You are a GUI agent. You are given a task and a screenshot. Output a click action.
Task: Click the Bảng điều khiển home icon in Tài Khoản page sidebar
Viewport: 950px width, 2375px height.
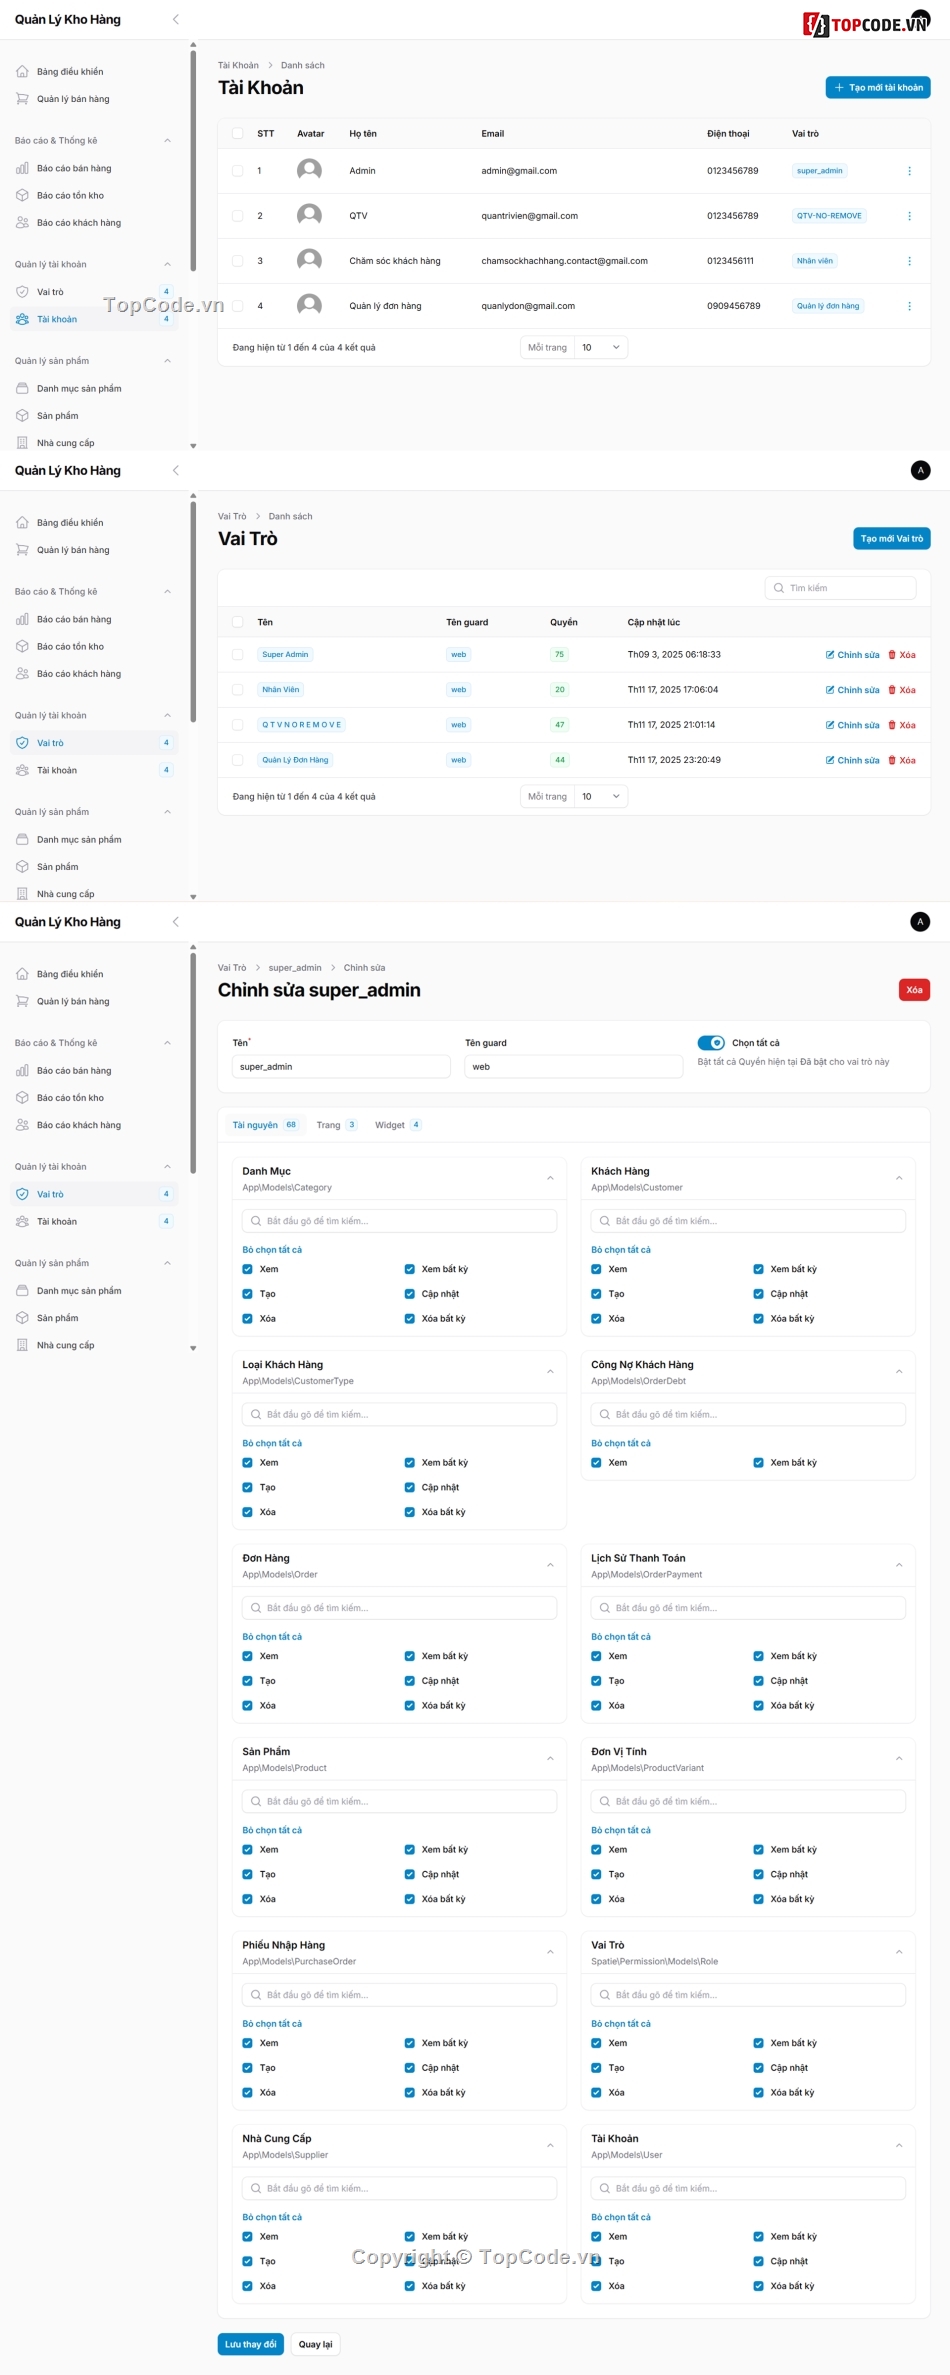[22, 71]
